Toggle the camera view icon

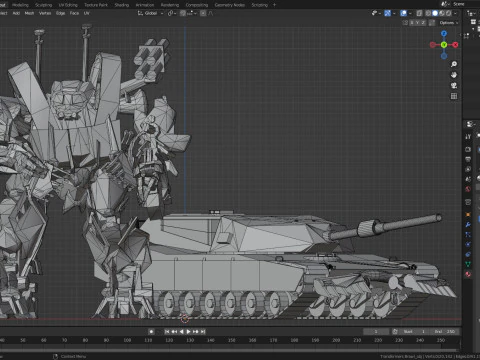click(x=454, y=85)
